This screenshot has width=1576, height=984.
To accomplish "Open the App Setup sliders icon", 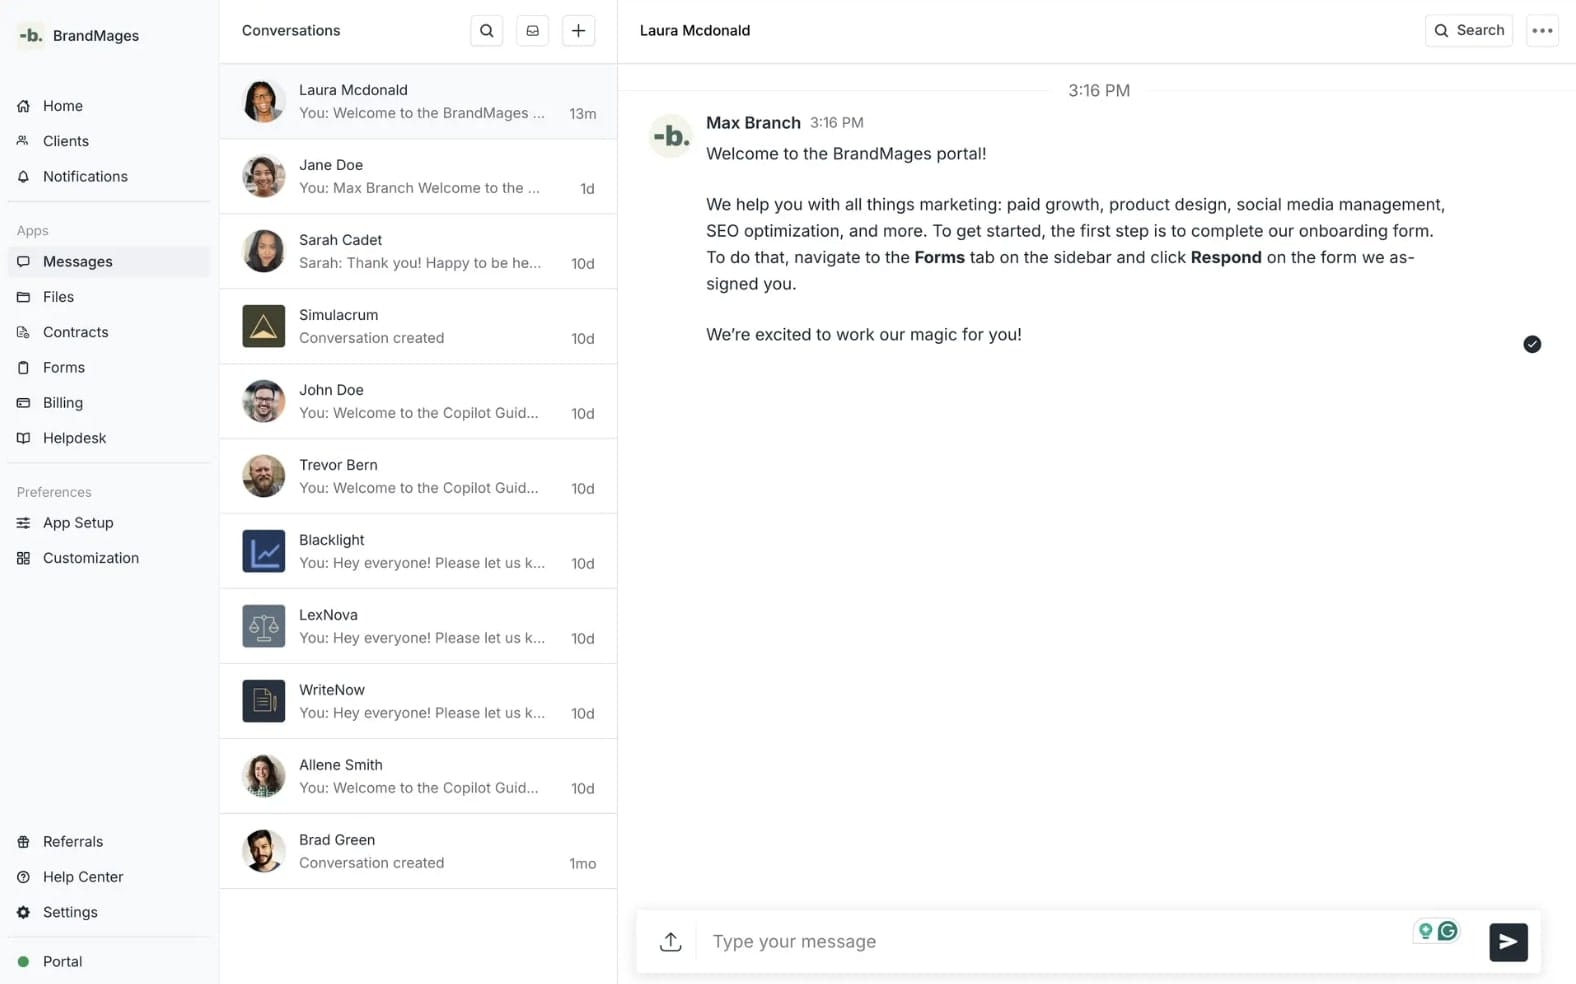I will point(23,523).
